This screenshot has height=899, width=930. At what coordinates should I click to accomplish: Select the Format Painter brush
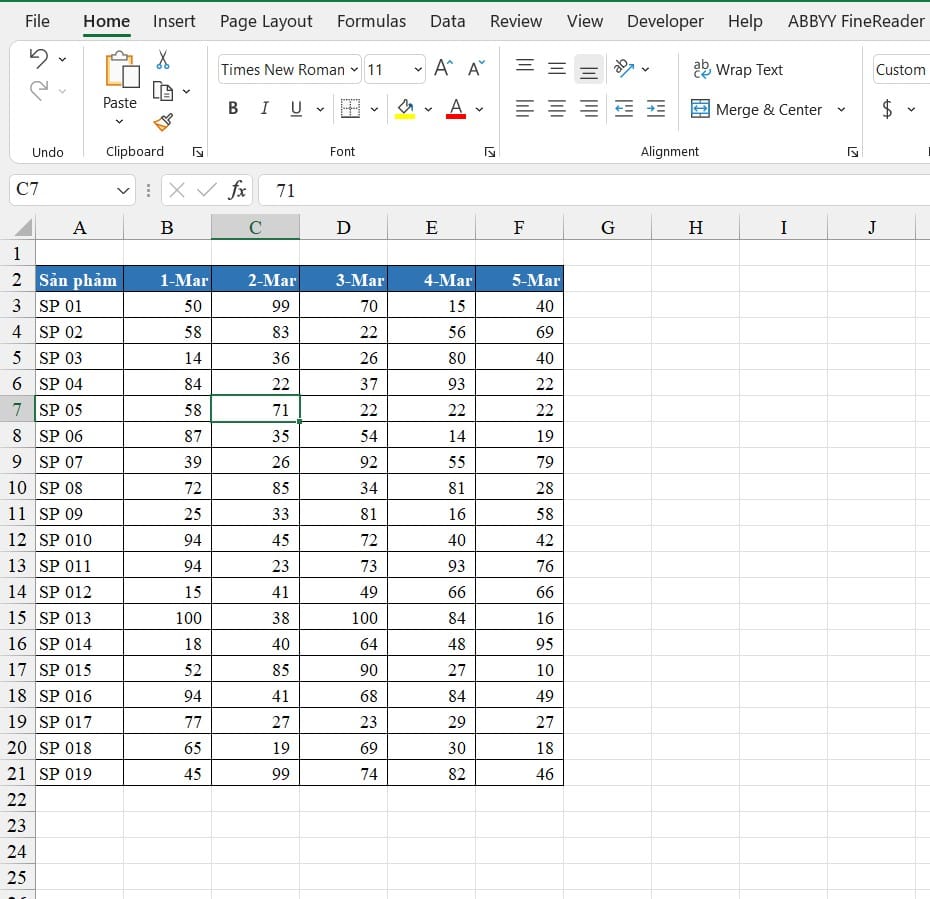pyautogui.click(x=163, y=122)
